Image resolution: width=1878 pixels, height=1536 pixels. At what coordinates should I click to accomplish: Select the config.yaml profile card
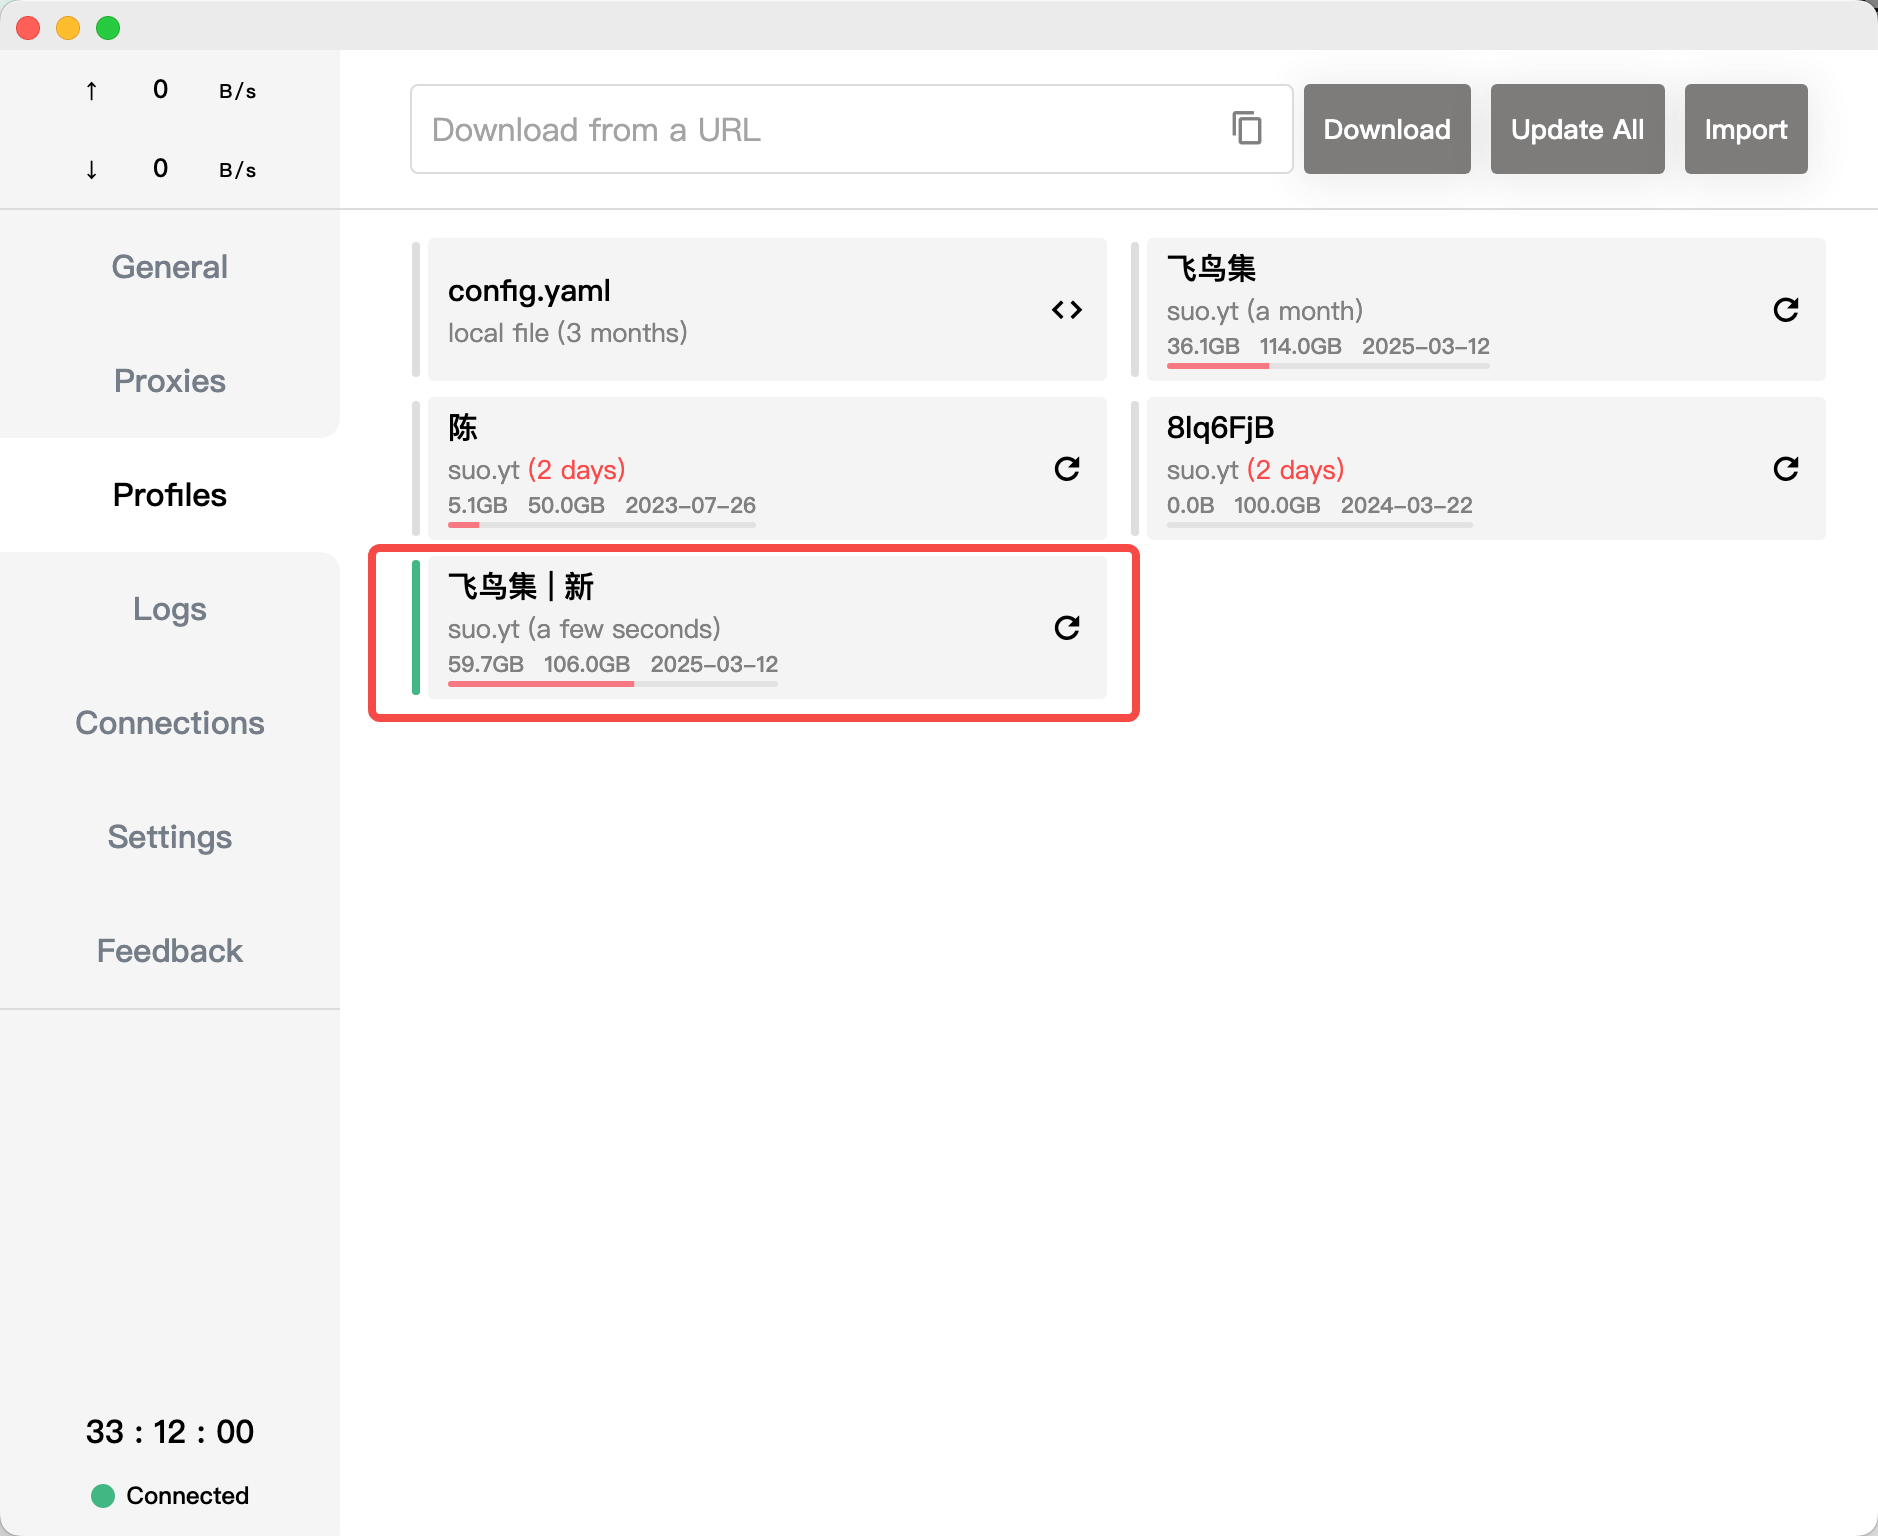[767, 309]
